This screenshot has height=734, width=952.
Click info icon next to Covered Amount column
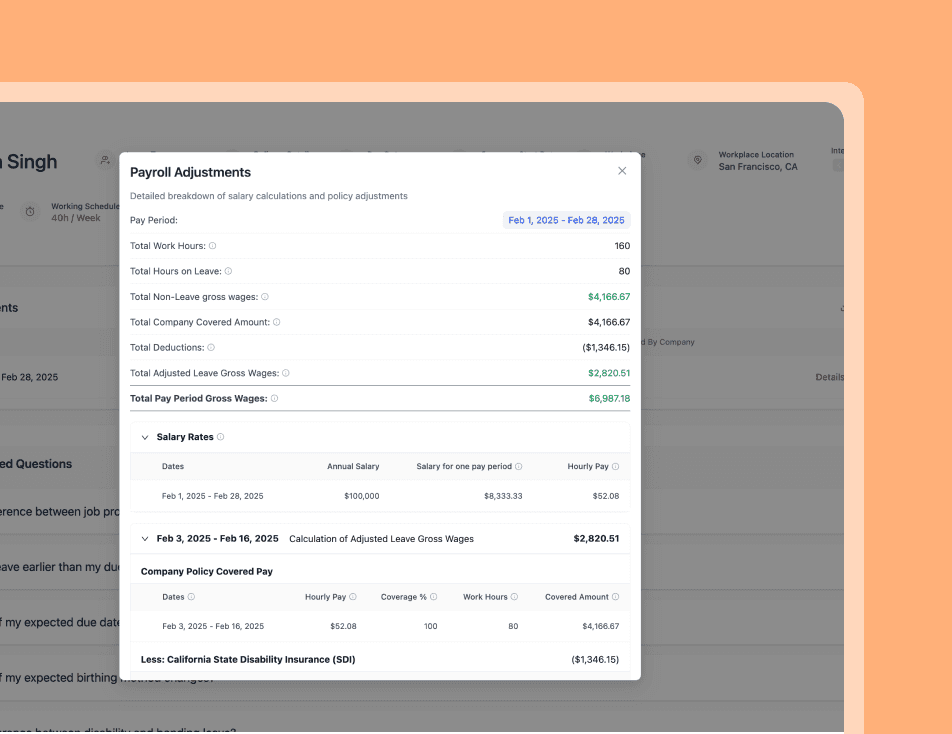pos(615,597)
